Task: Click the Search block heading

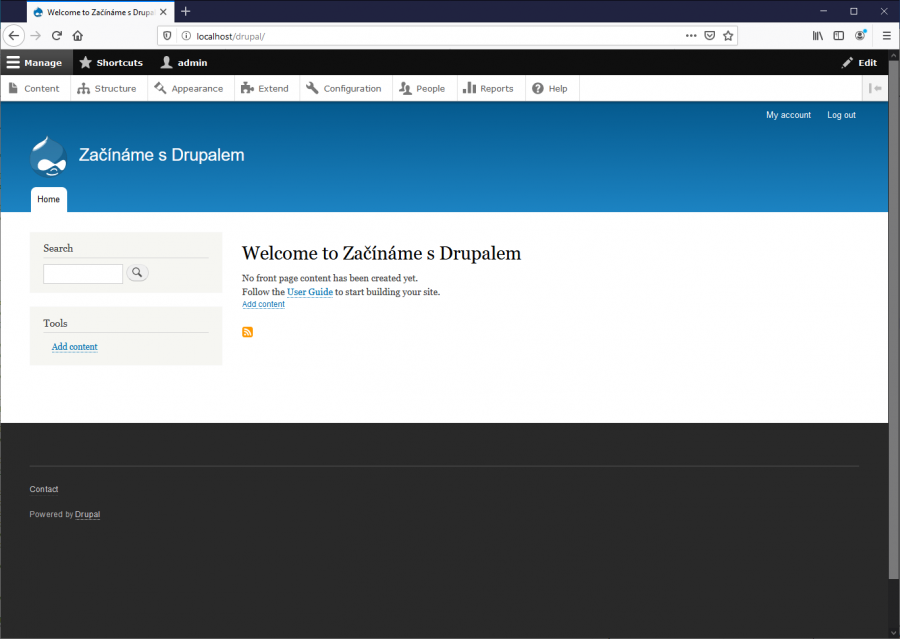Action: pos(58,249)
